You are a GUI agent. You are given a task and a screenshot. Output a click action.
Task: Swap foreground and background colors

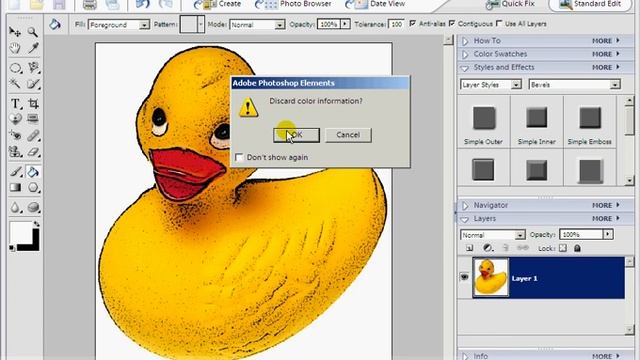(x=36, y=224)
